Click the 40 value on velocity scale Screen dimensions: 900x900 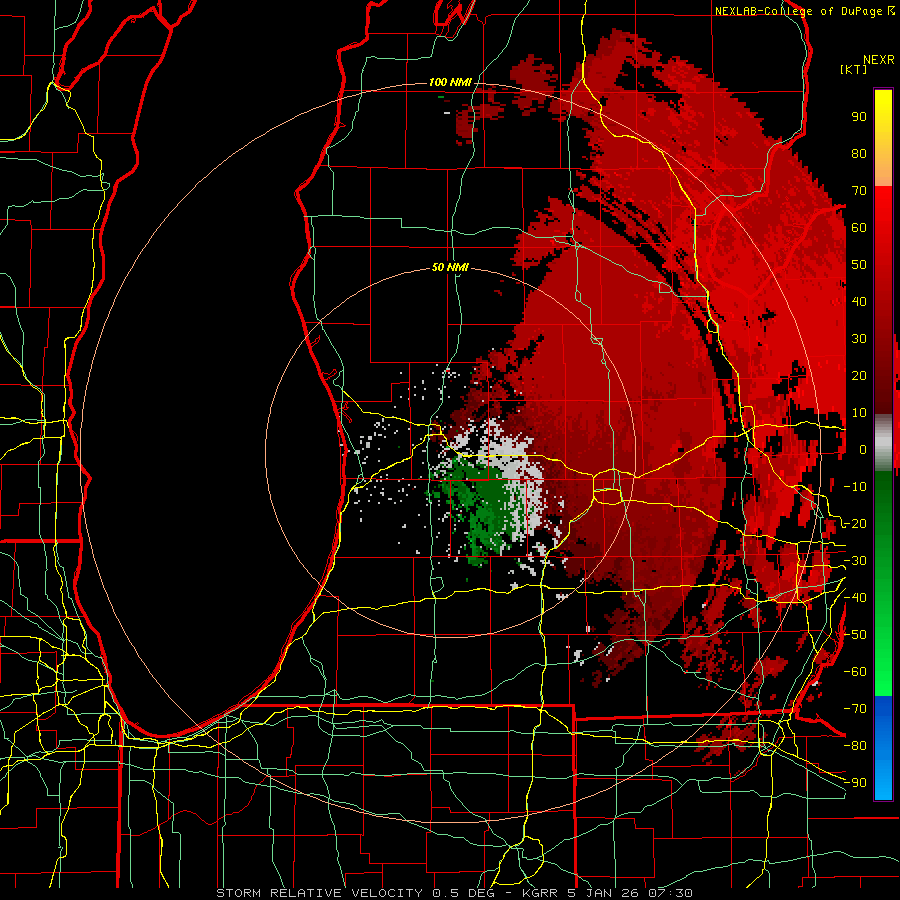[859, 302]
